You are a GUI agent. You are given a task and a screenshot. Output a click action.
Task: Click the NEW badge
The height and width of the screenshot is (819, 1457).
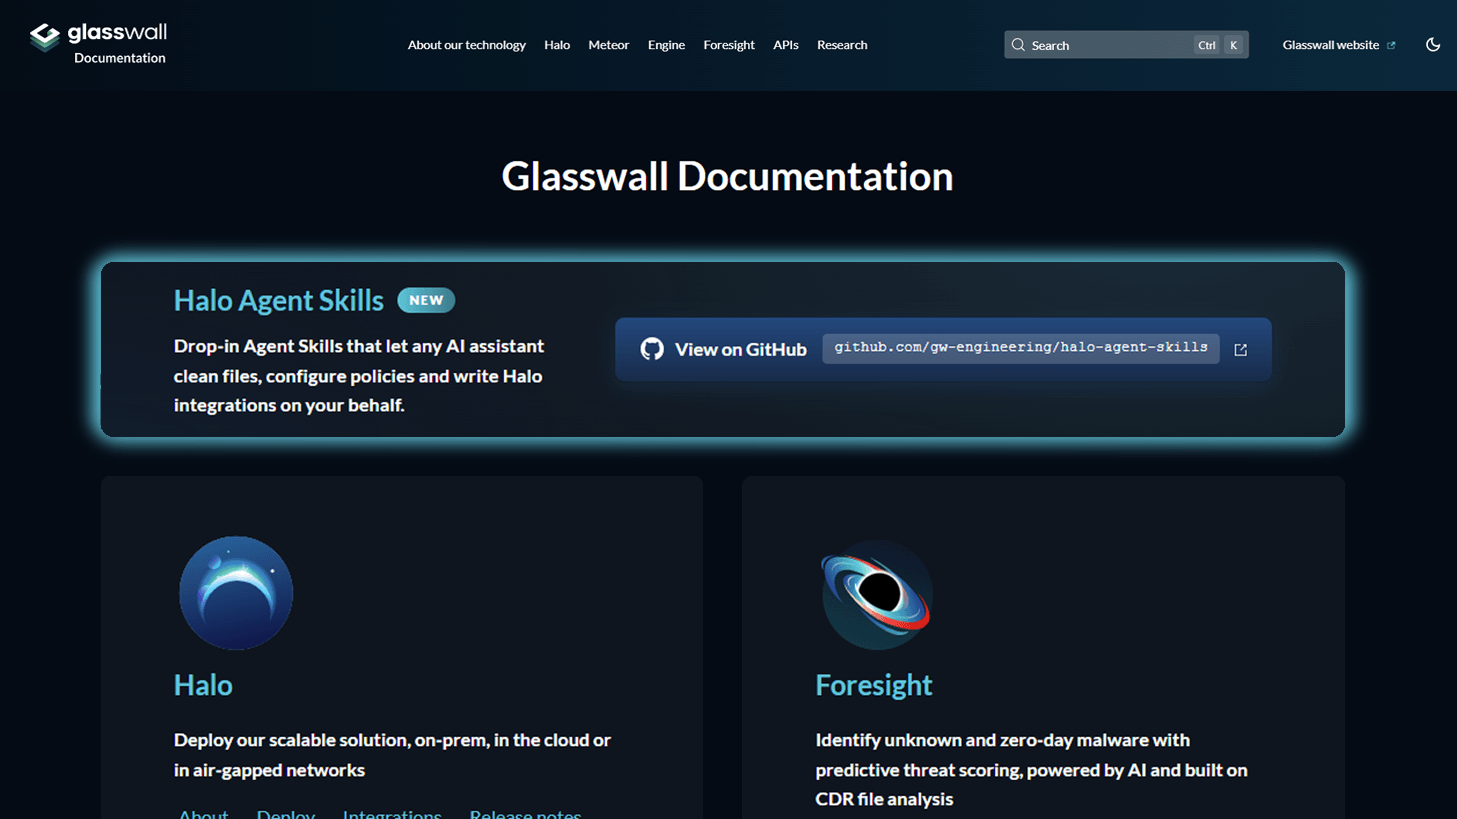tap(426, 300)
